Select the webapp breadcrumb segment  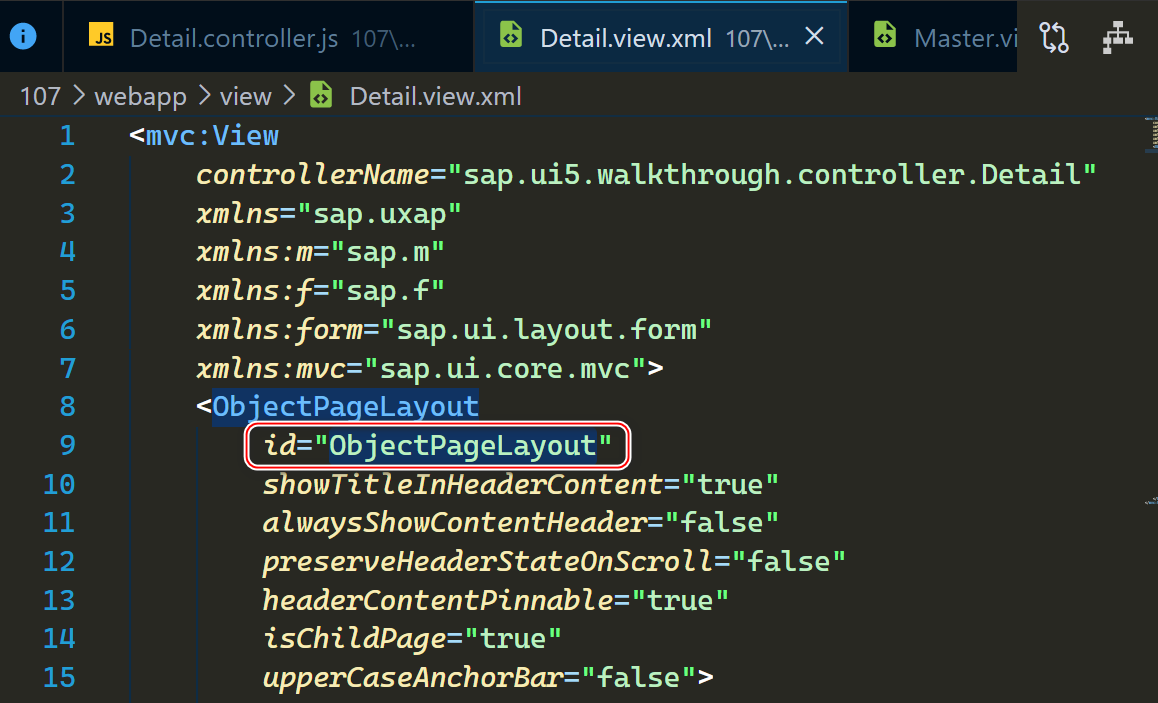point(140,97)
